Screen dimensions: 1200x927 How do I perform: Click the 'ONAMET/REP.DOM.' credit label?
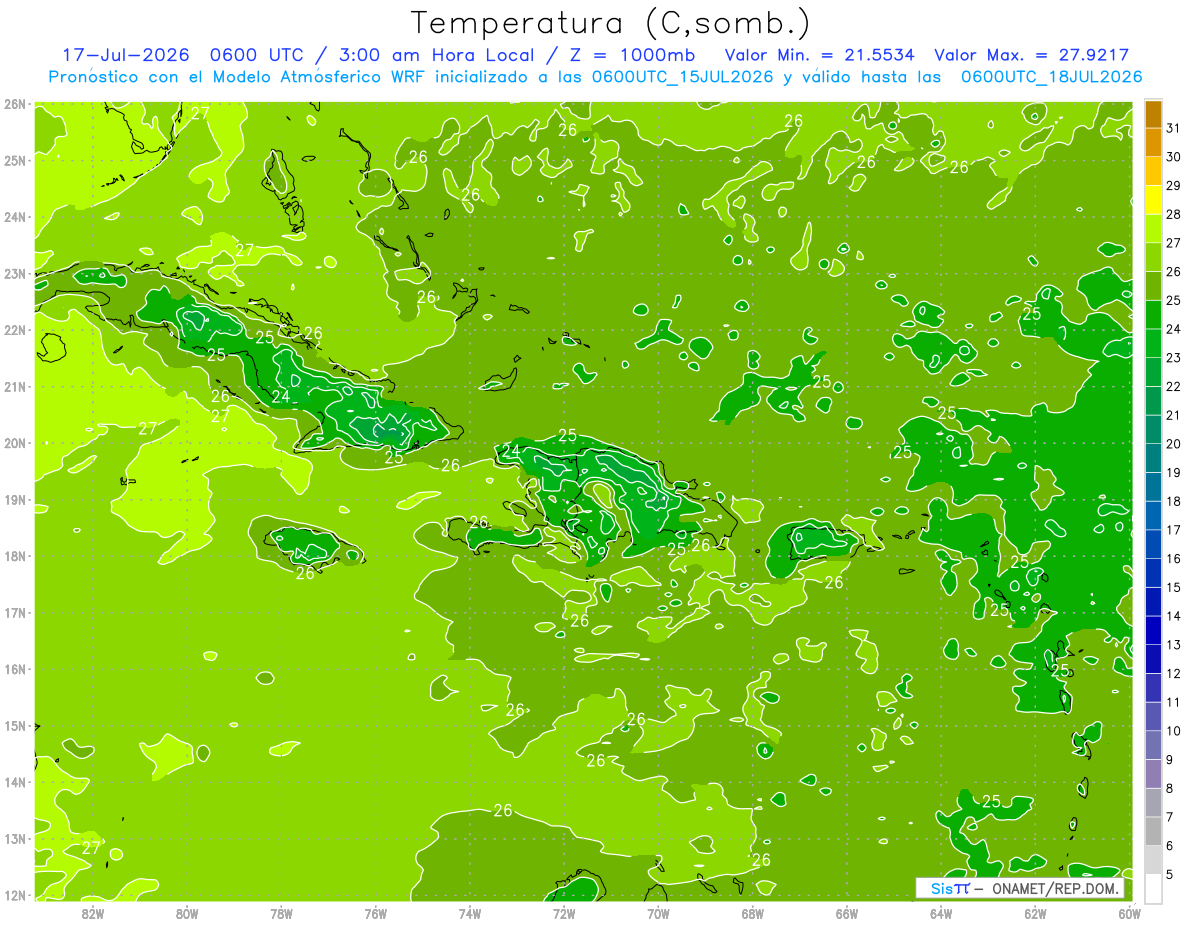coord(1055,889)
